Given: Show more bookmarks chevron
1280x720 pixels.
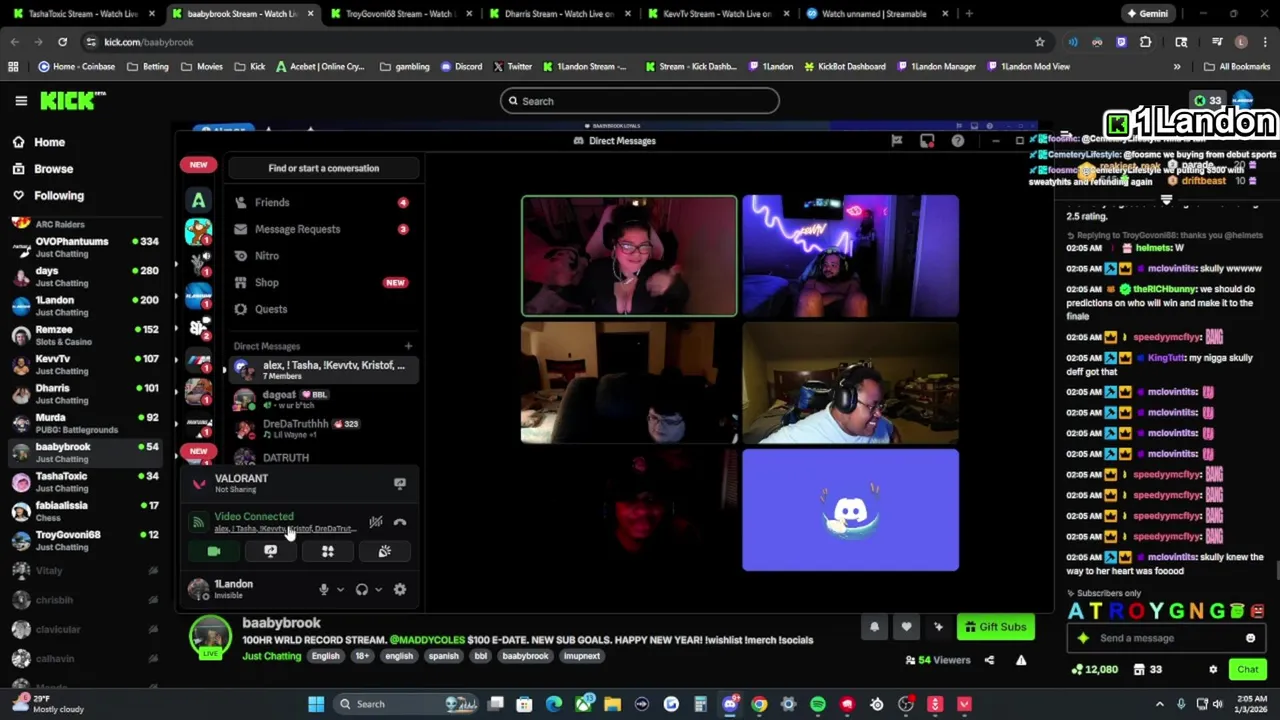Looking at the screenshot, I should click(x=1177, y=67).
